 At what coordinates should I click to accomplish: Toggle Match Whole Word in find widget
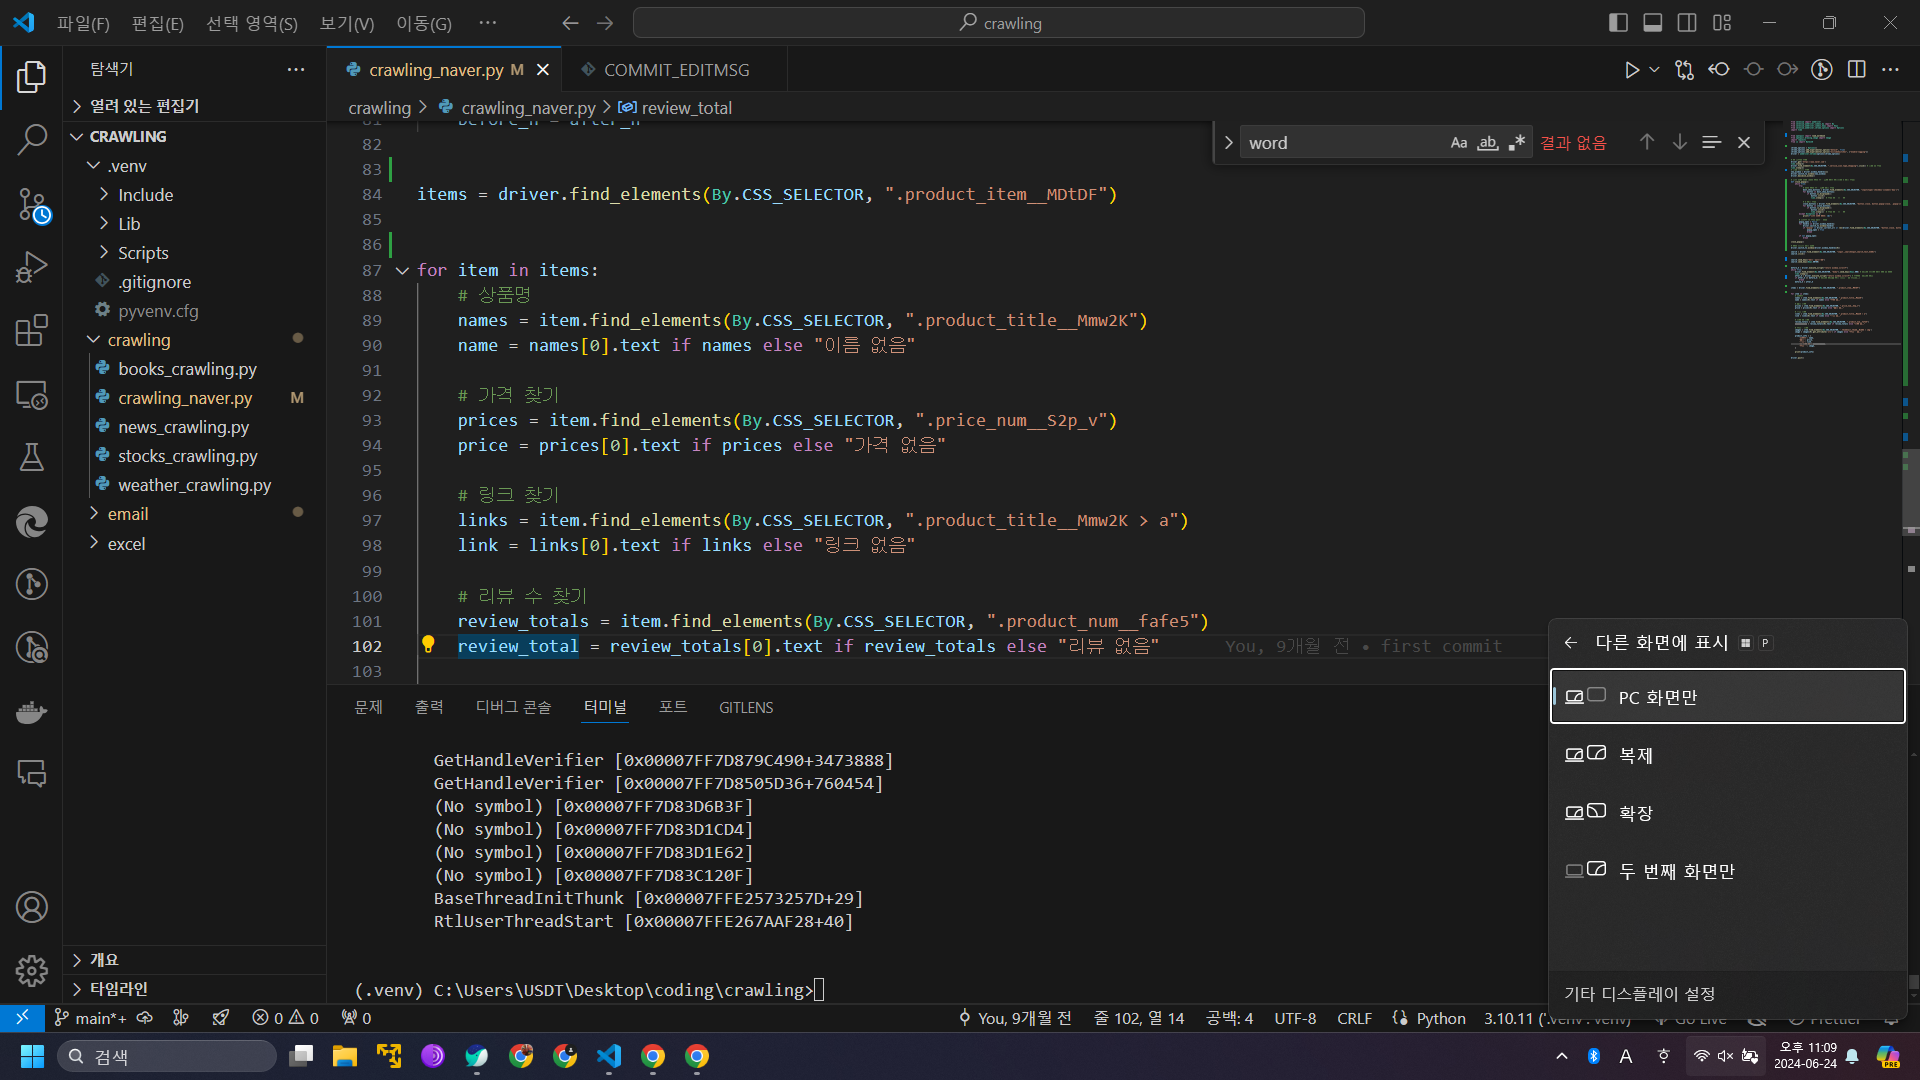(1488, 143)
